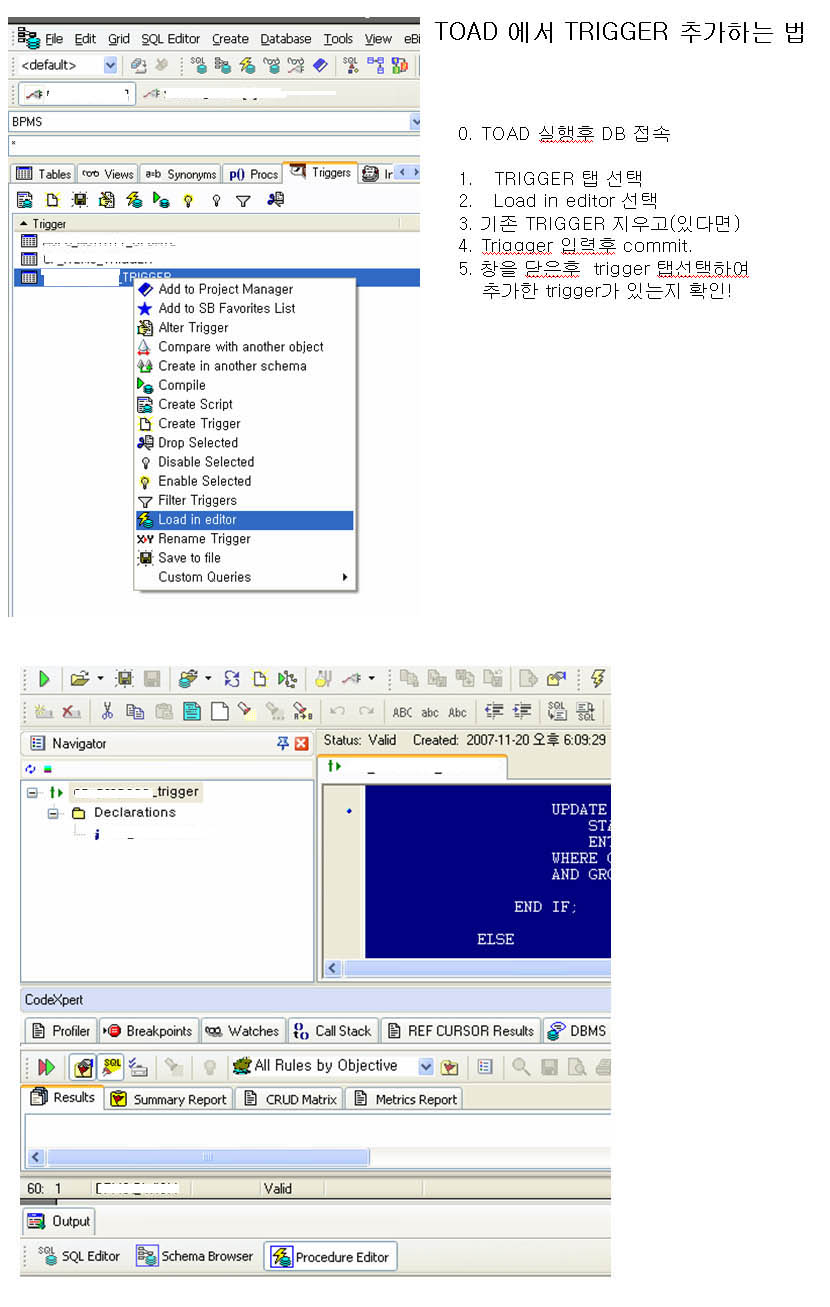Choose Save to file in context menu
Screen dimensions: 830x1307
(x=244, y=558)
